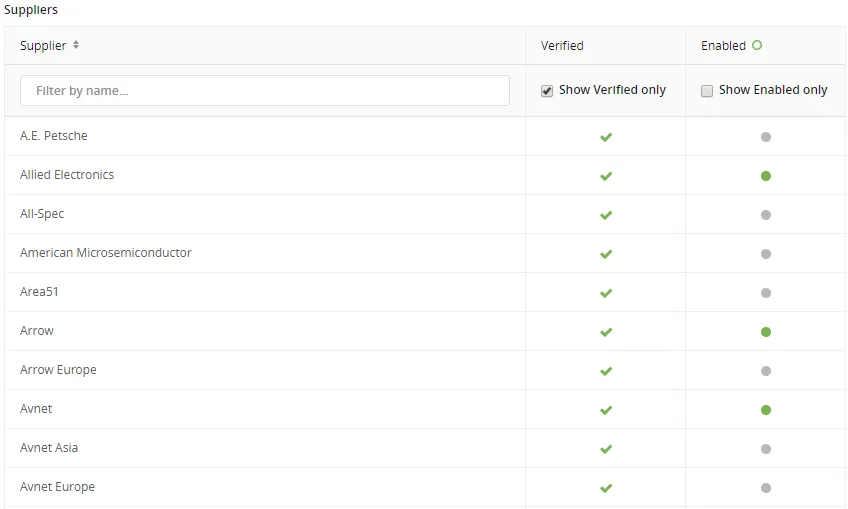Screen dimensions: 848x509
Task: Enable All-Spec supplier gray dot
Action: 766,215
